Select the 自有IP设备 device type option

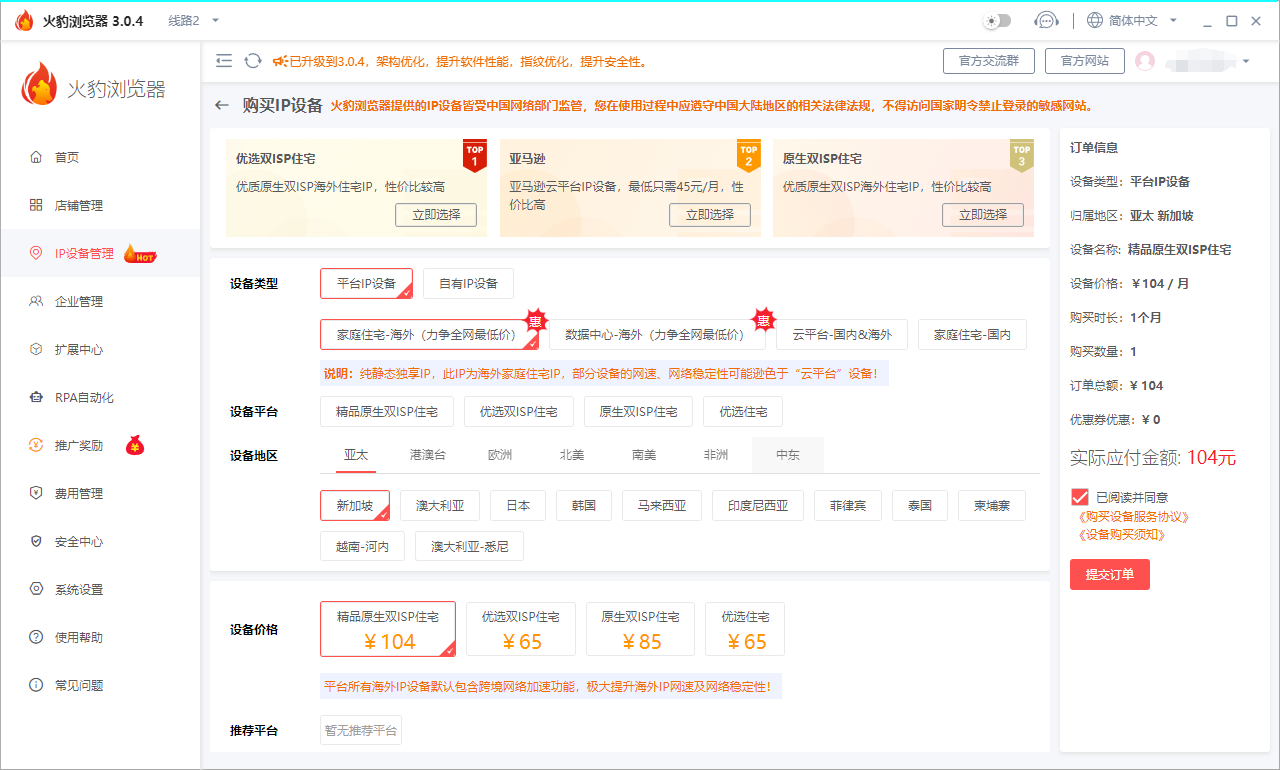click(x=468, y=283)
